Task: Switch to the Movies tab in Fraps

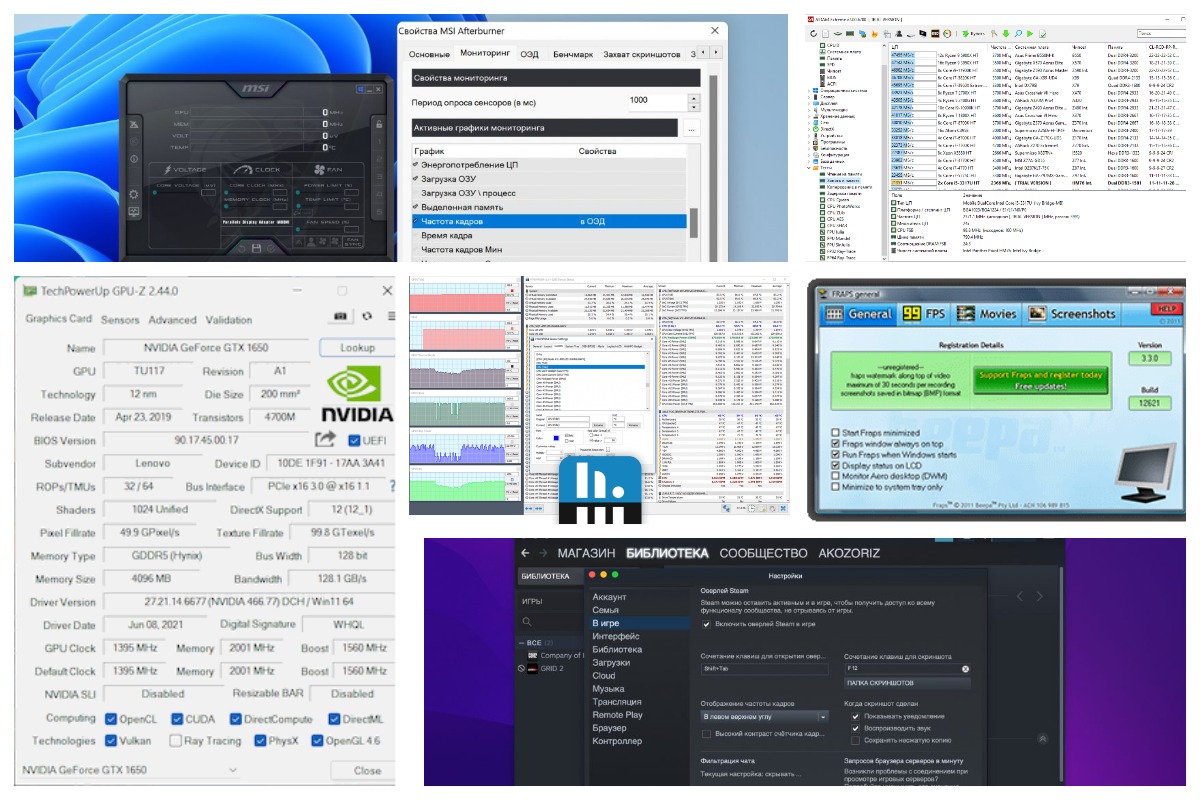Action: pyautogui.click(x=986, y=313)
